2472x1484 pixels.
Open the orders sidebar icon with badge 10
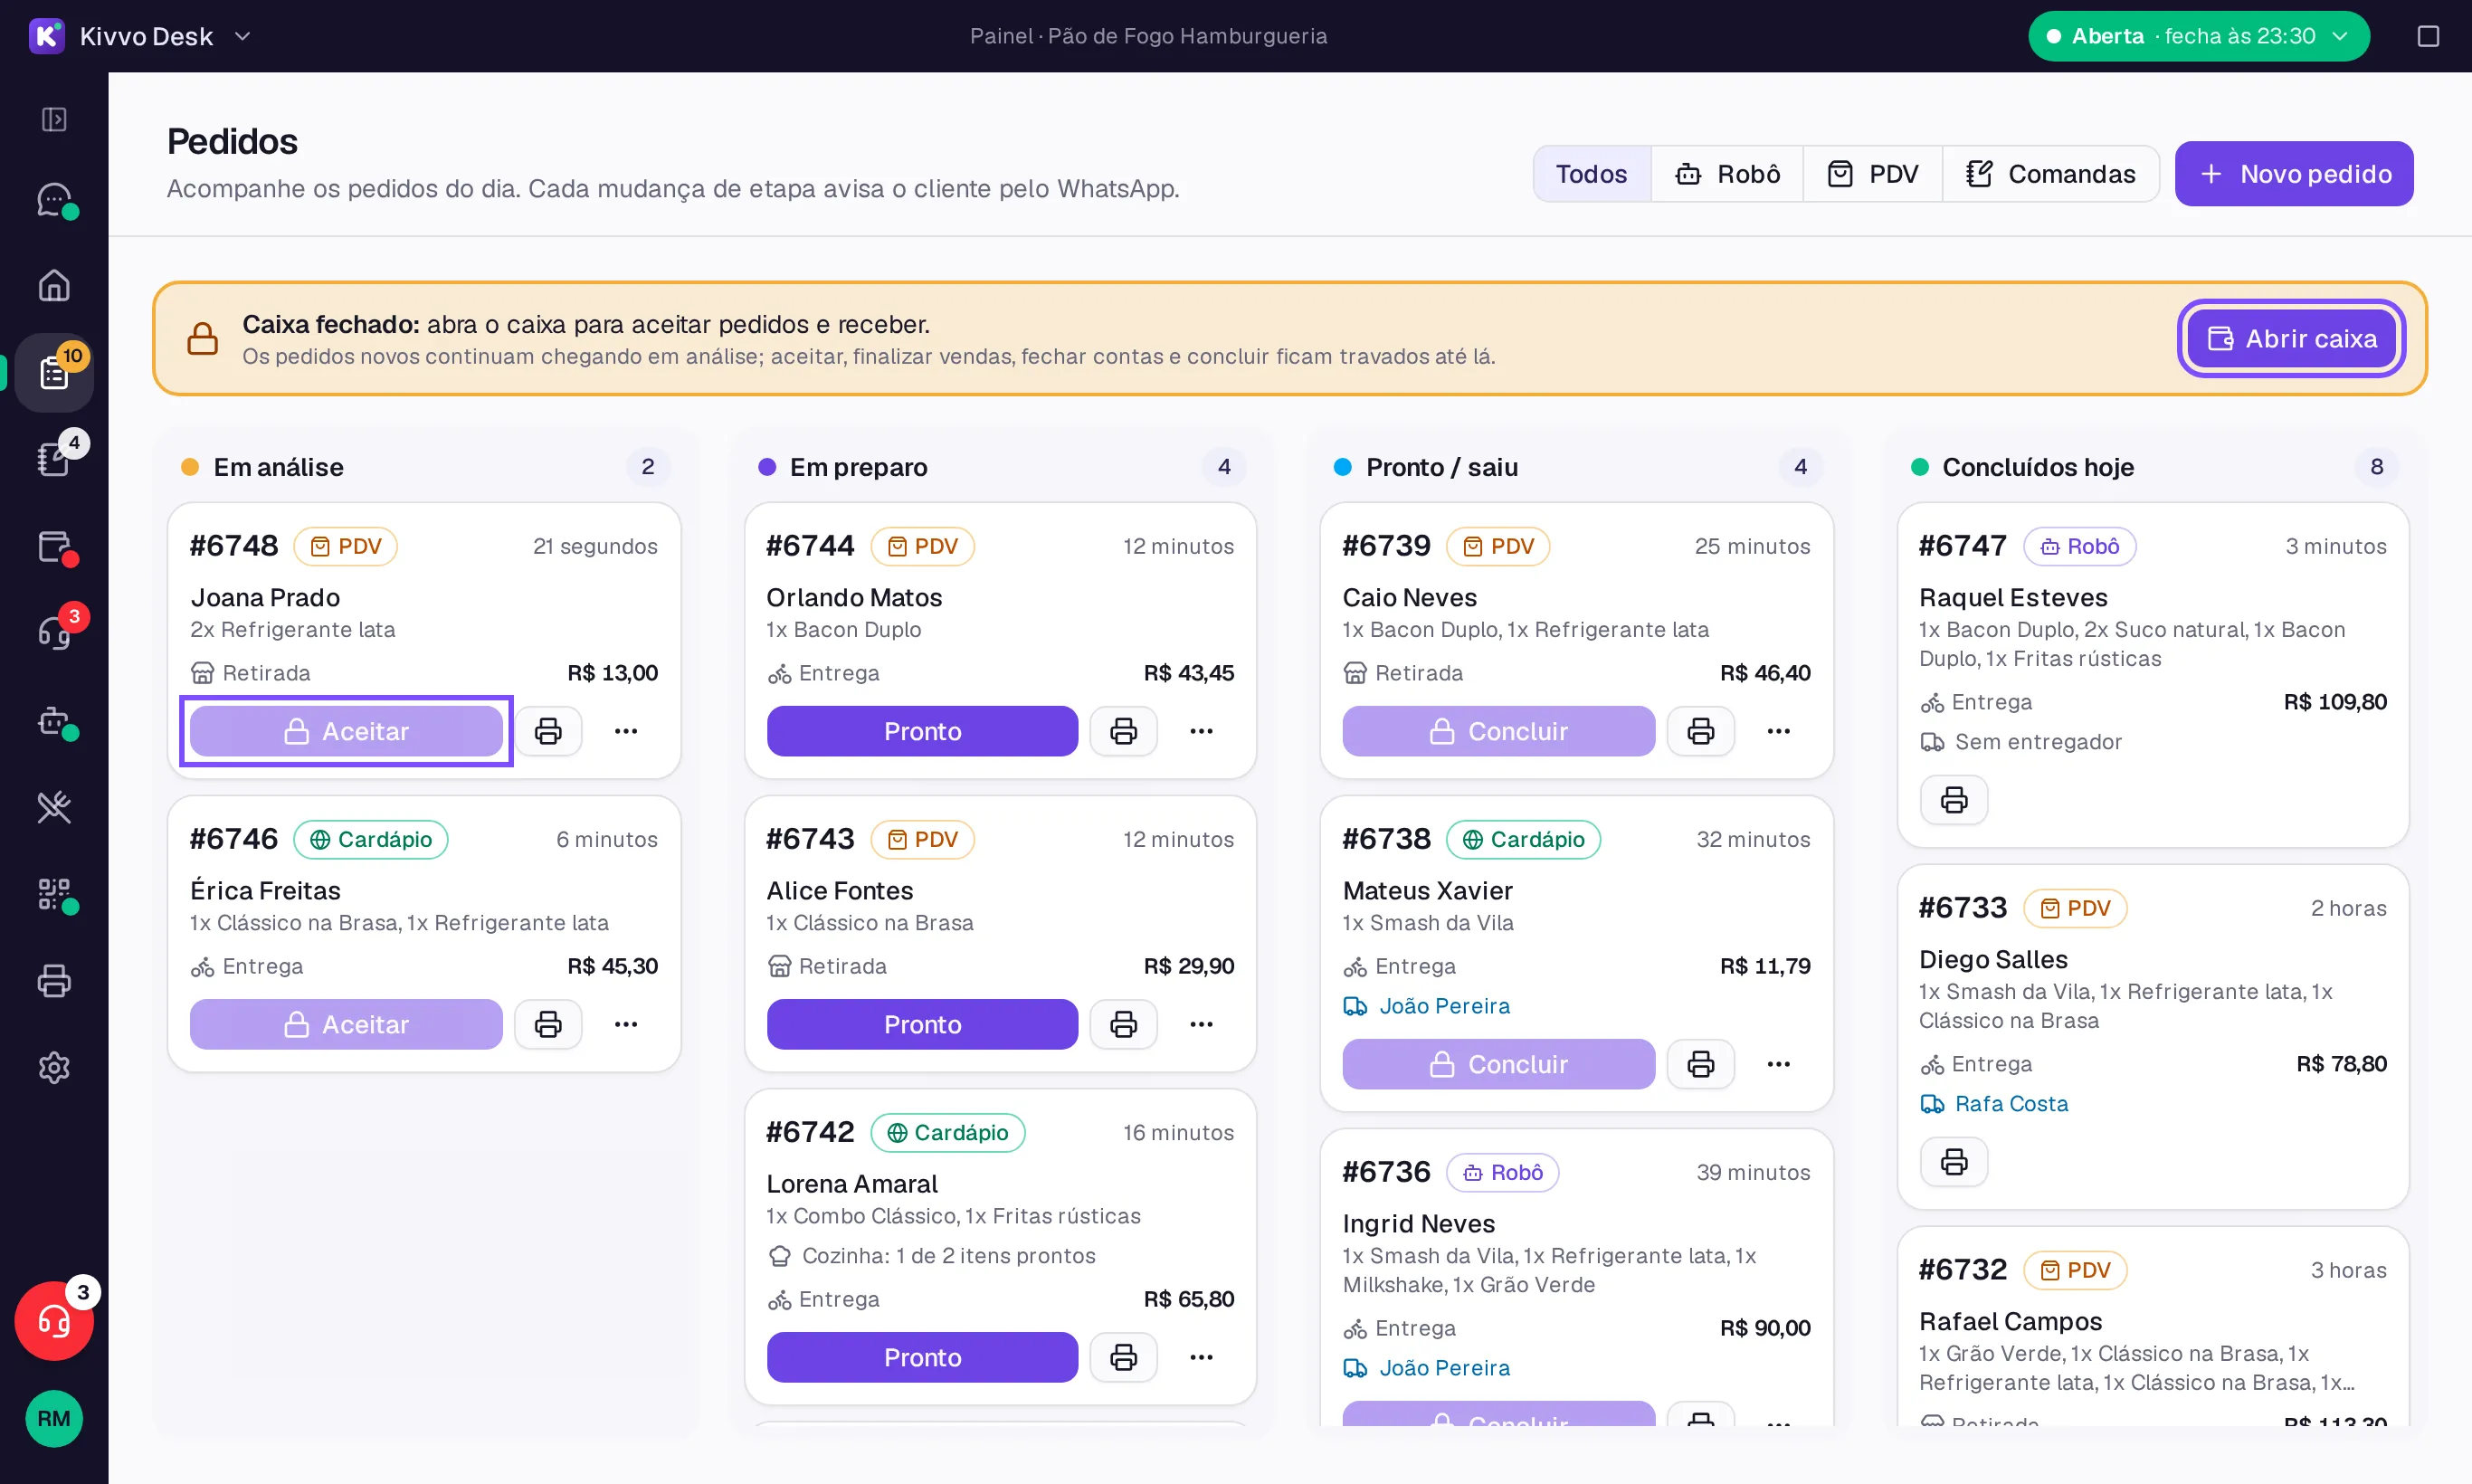(54, 373)
